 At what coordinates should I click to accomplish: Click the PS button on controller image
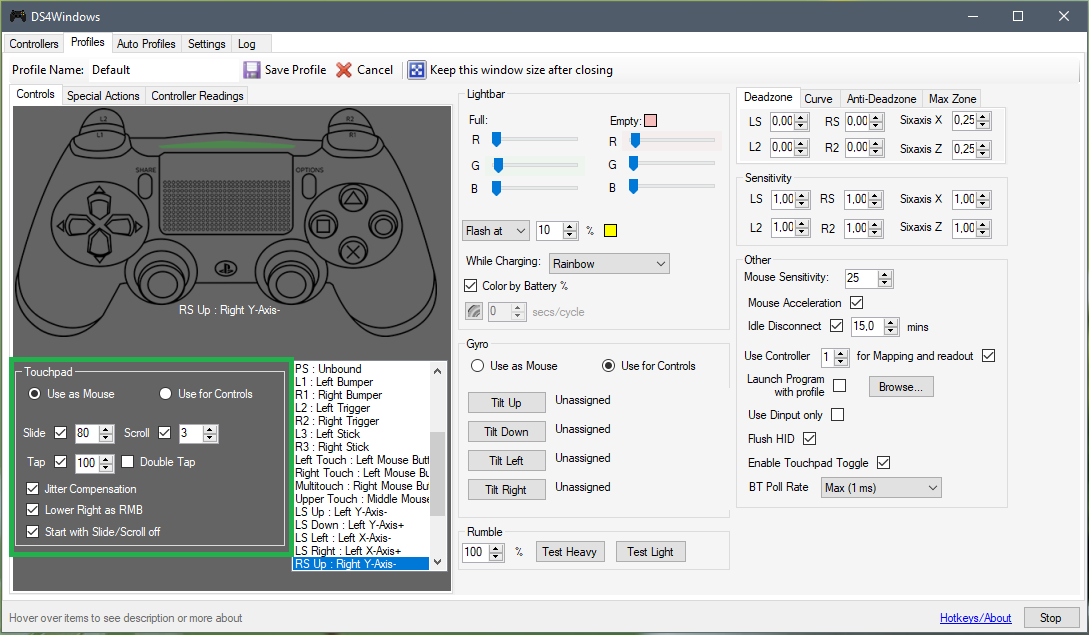point(226,268)
